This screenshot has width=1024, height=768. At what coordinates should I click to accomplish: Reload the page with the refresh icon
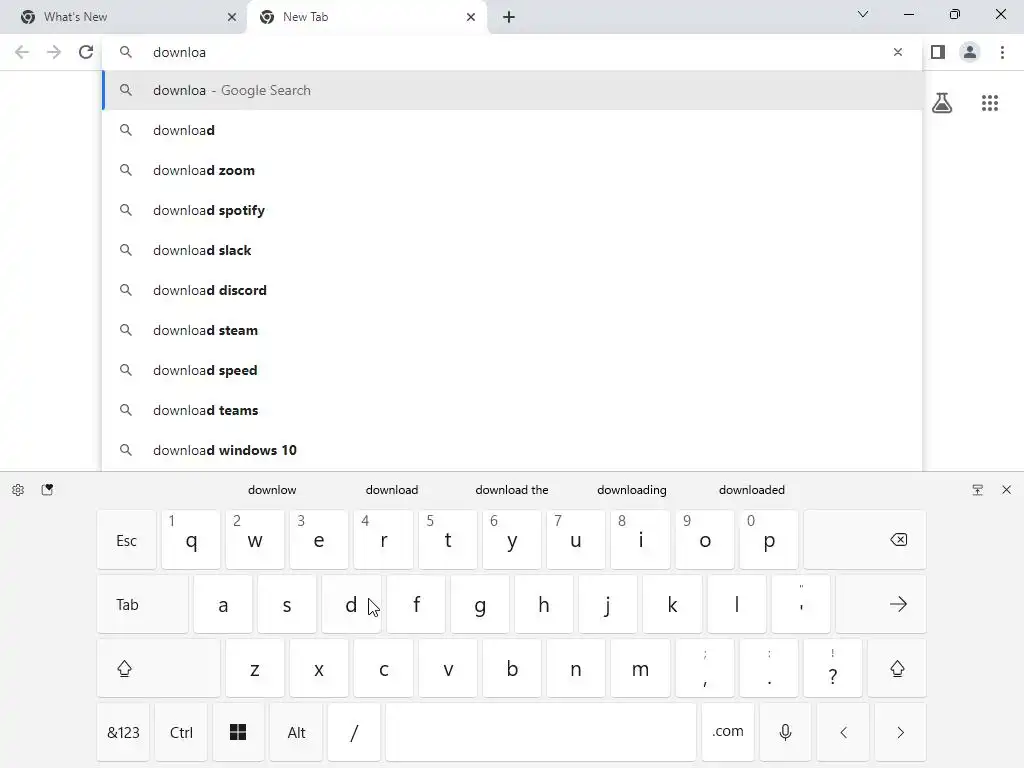click(86, 52)
